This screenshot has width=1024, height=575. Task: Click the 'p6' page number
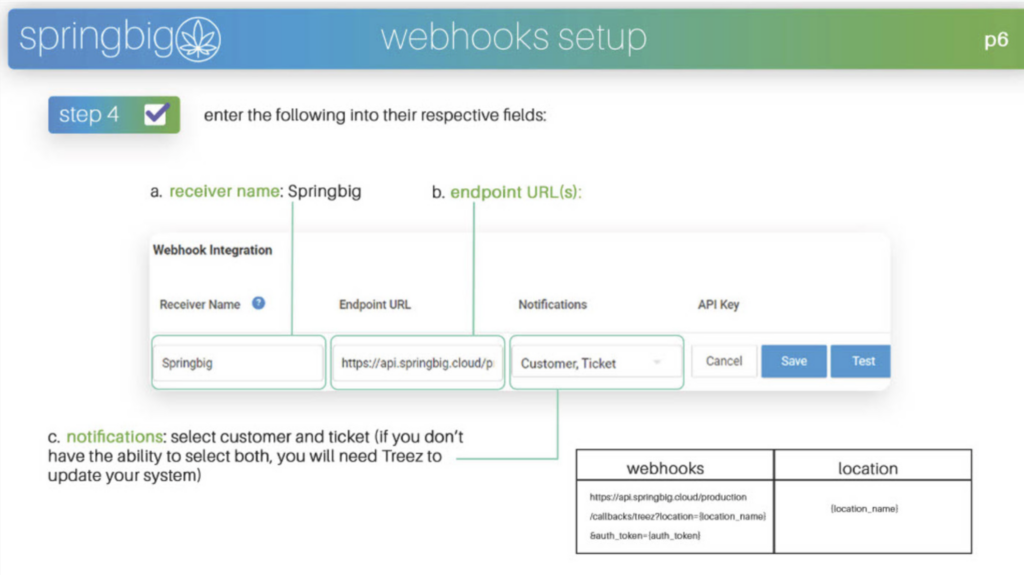coord(996,40)
